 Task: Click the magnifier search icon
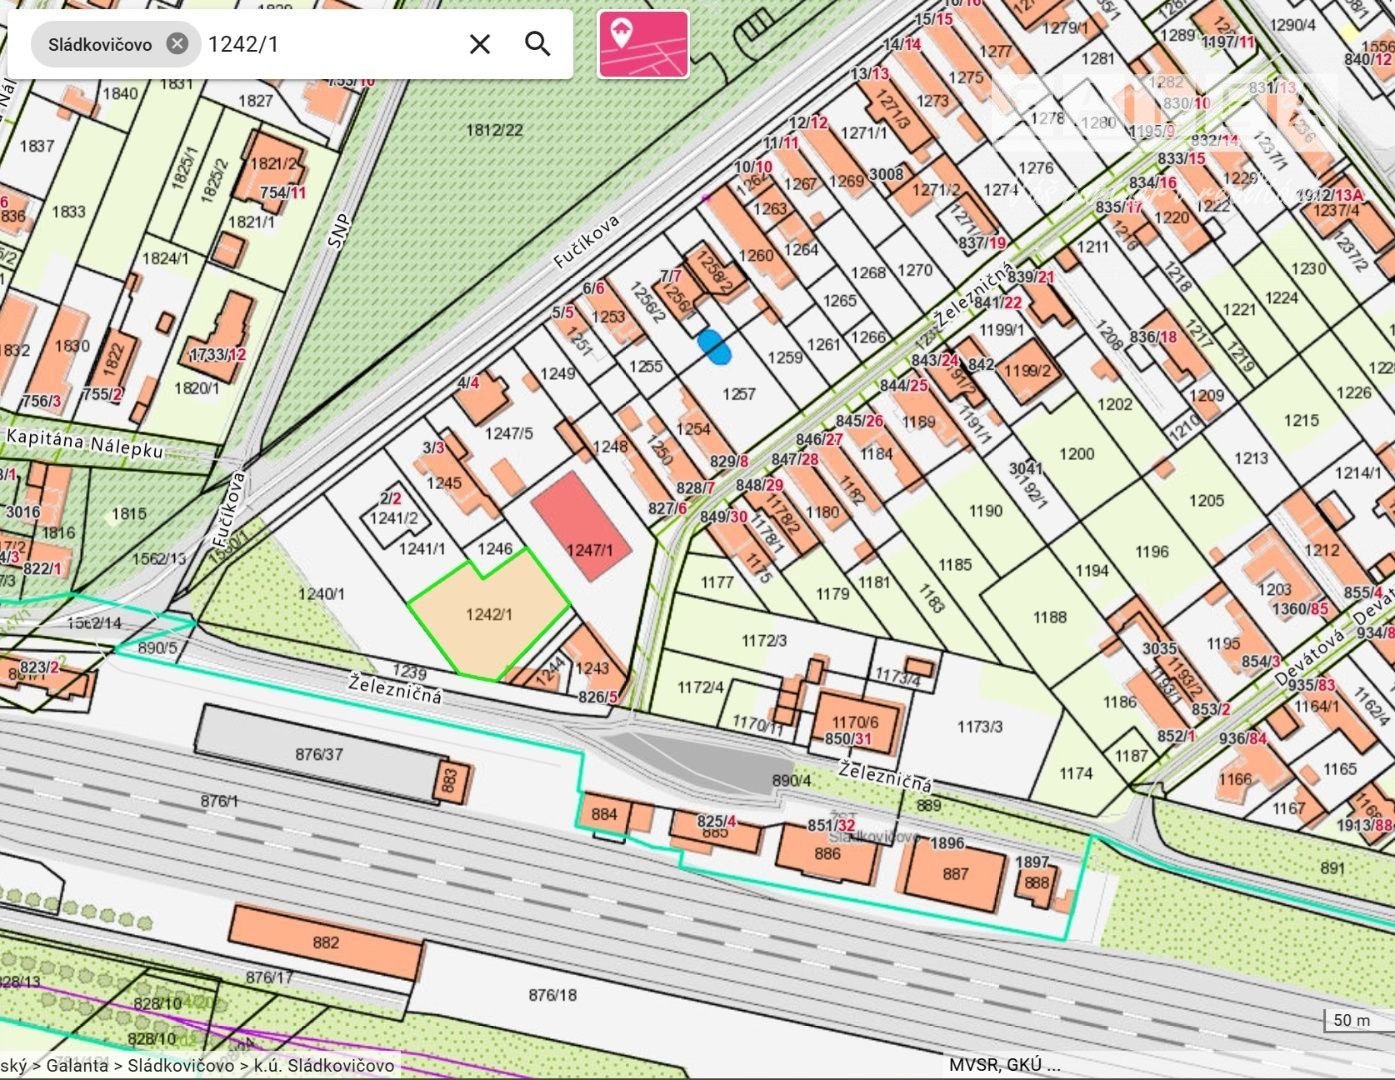(x=538, y=44)
